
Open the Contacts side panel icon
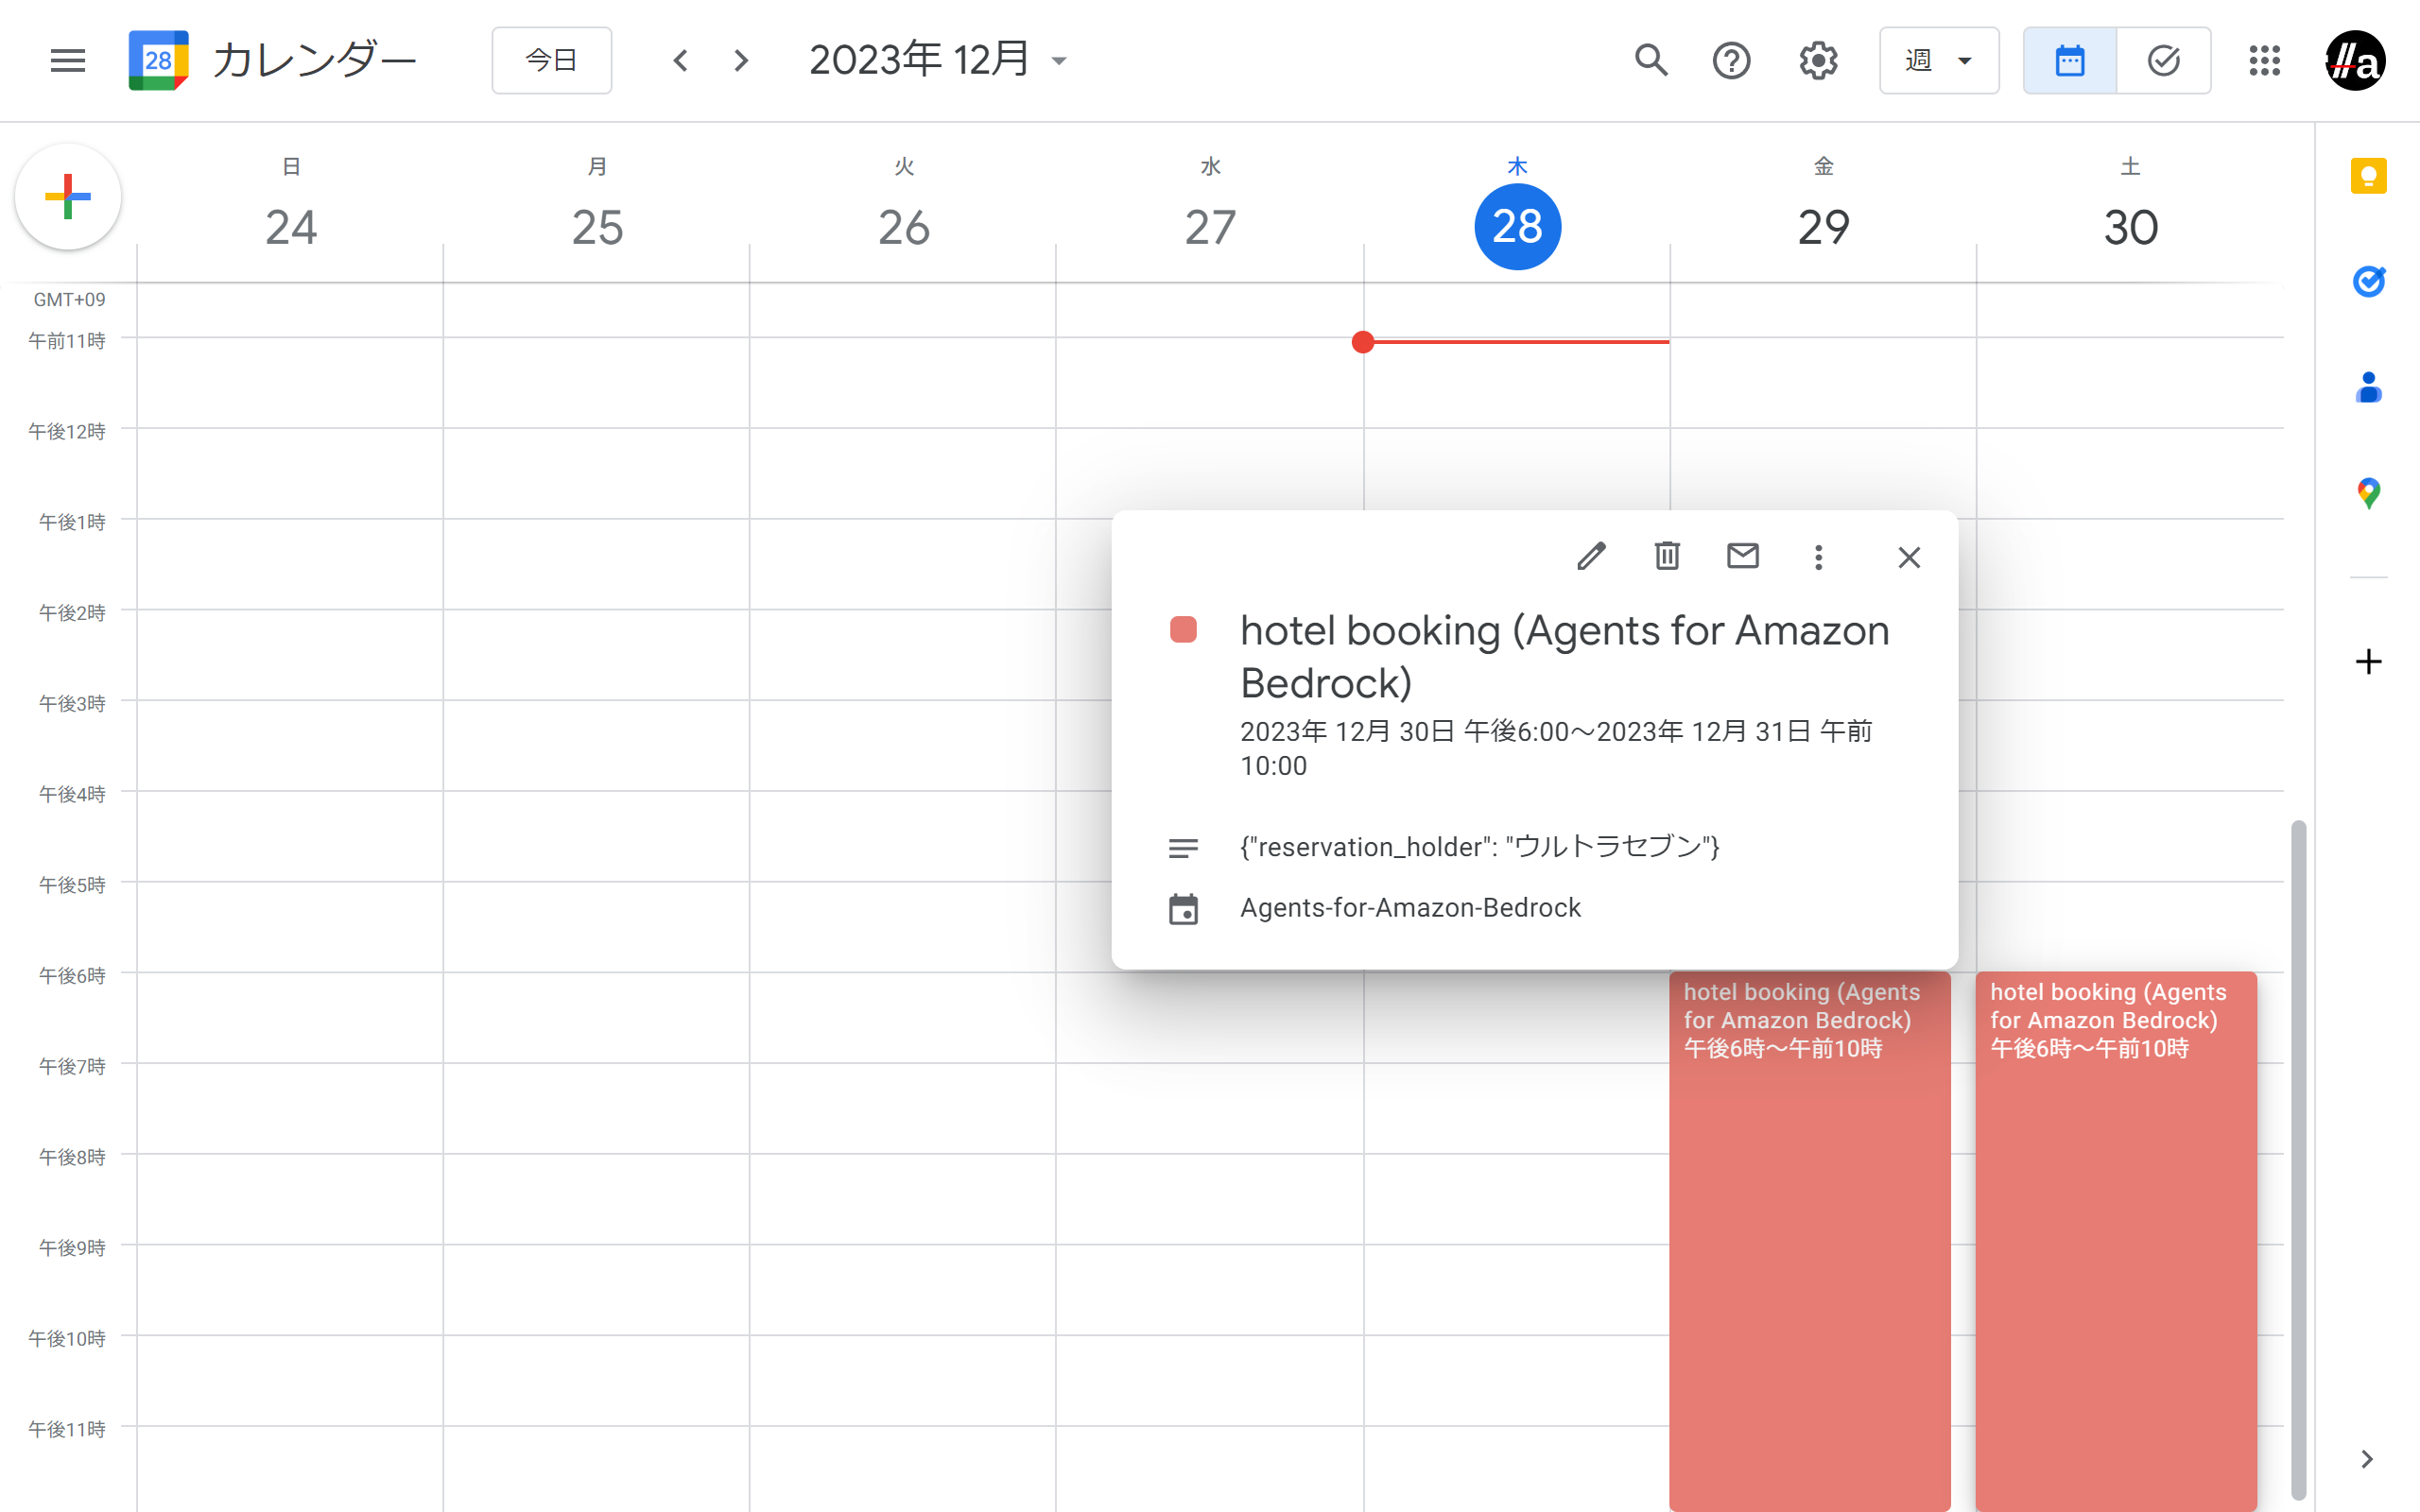tap(2367, 387)
